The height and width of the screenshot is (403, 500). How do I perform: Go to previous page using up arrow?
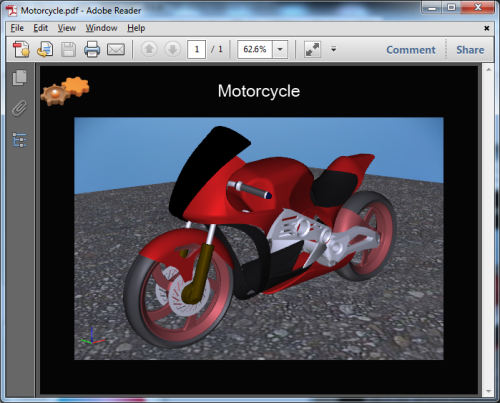tap(149, 50)
